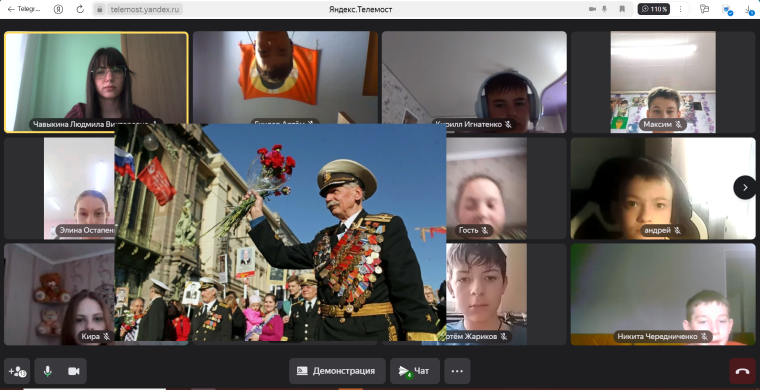Select Чавыкина Людмила video tile

[96, 82]
